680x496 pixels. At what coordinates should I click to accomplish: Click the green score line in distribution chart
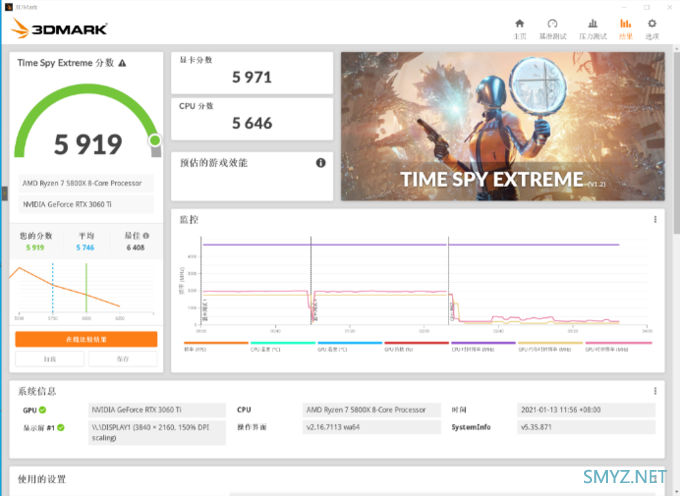tap(86, 287)
